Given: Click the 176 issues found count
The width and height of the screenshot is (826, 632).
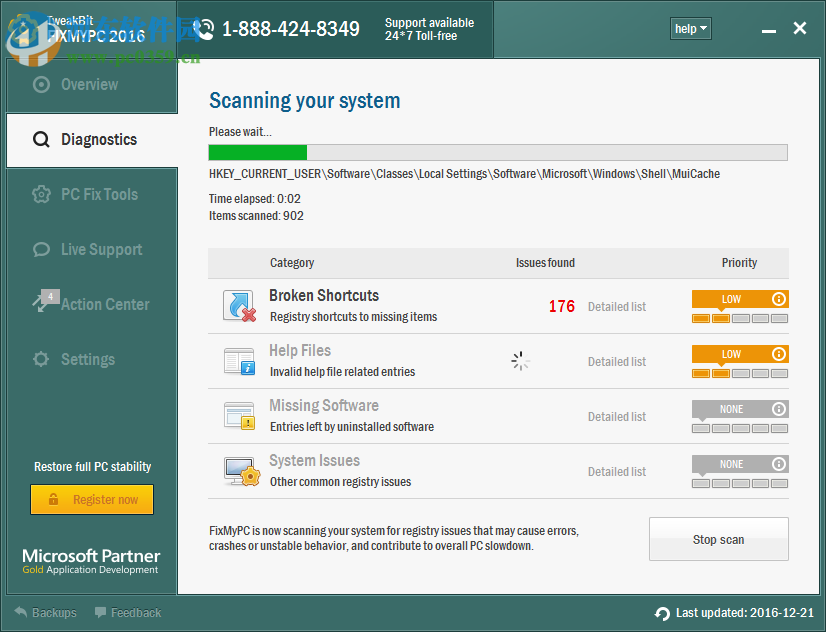Looking at the screenshot, I should click(x=562, y=307).
